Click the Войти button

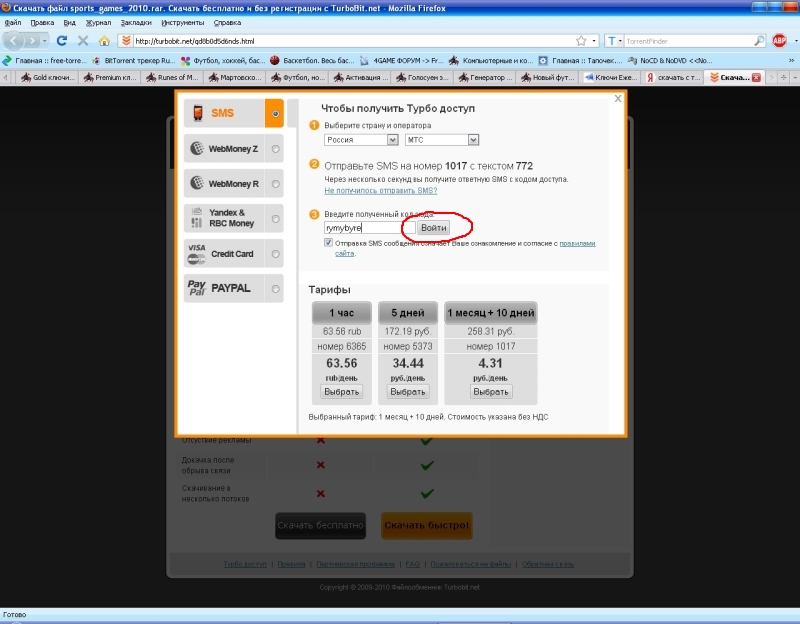(433, 228)
